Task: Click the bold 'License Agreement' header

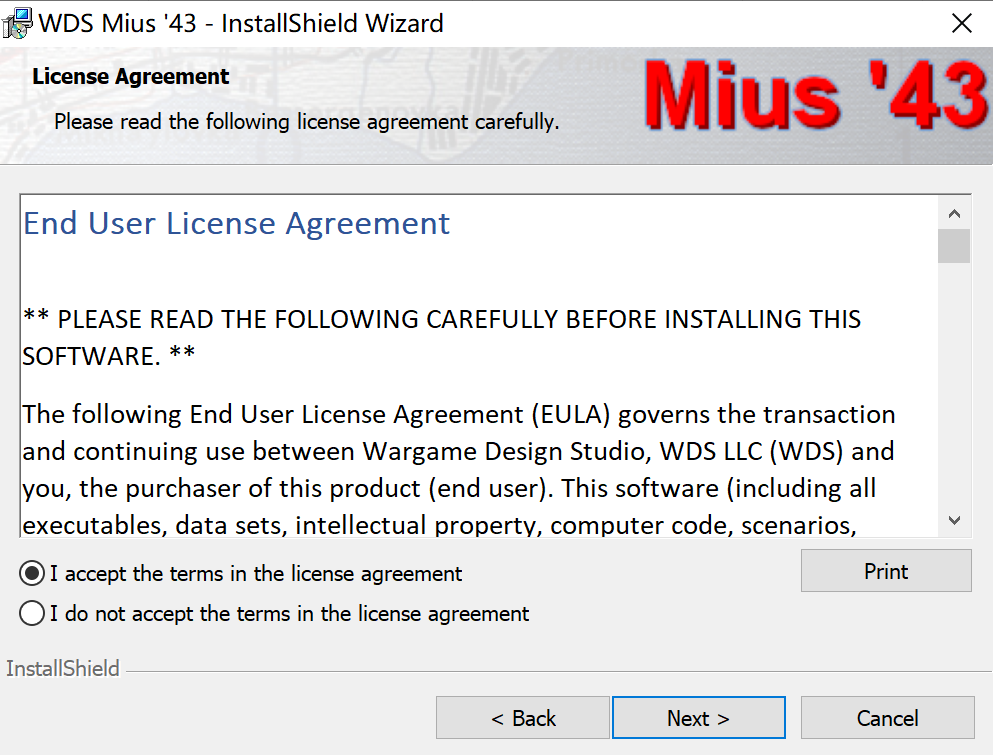Action: [x=130, y=77]
